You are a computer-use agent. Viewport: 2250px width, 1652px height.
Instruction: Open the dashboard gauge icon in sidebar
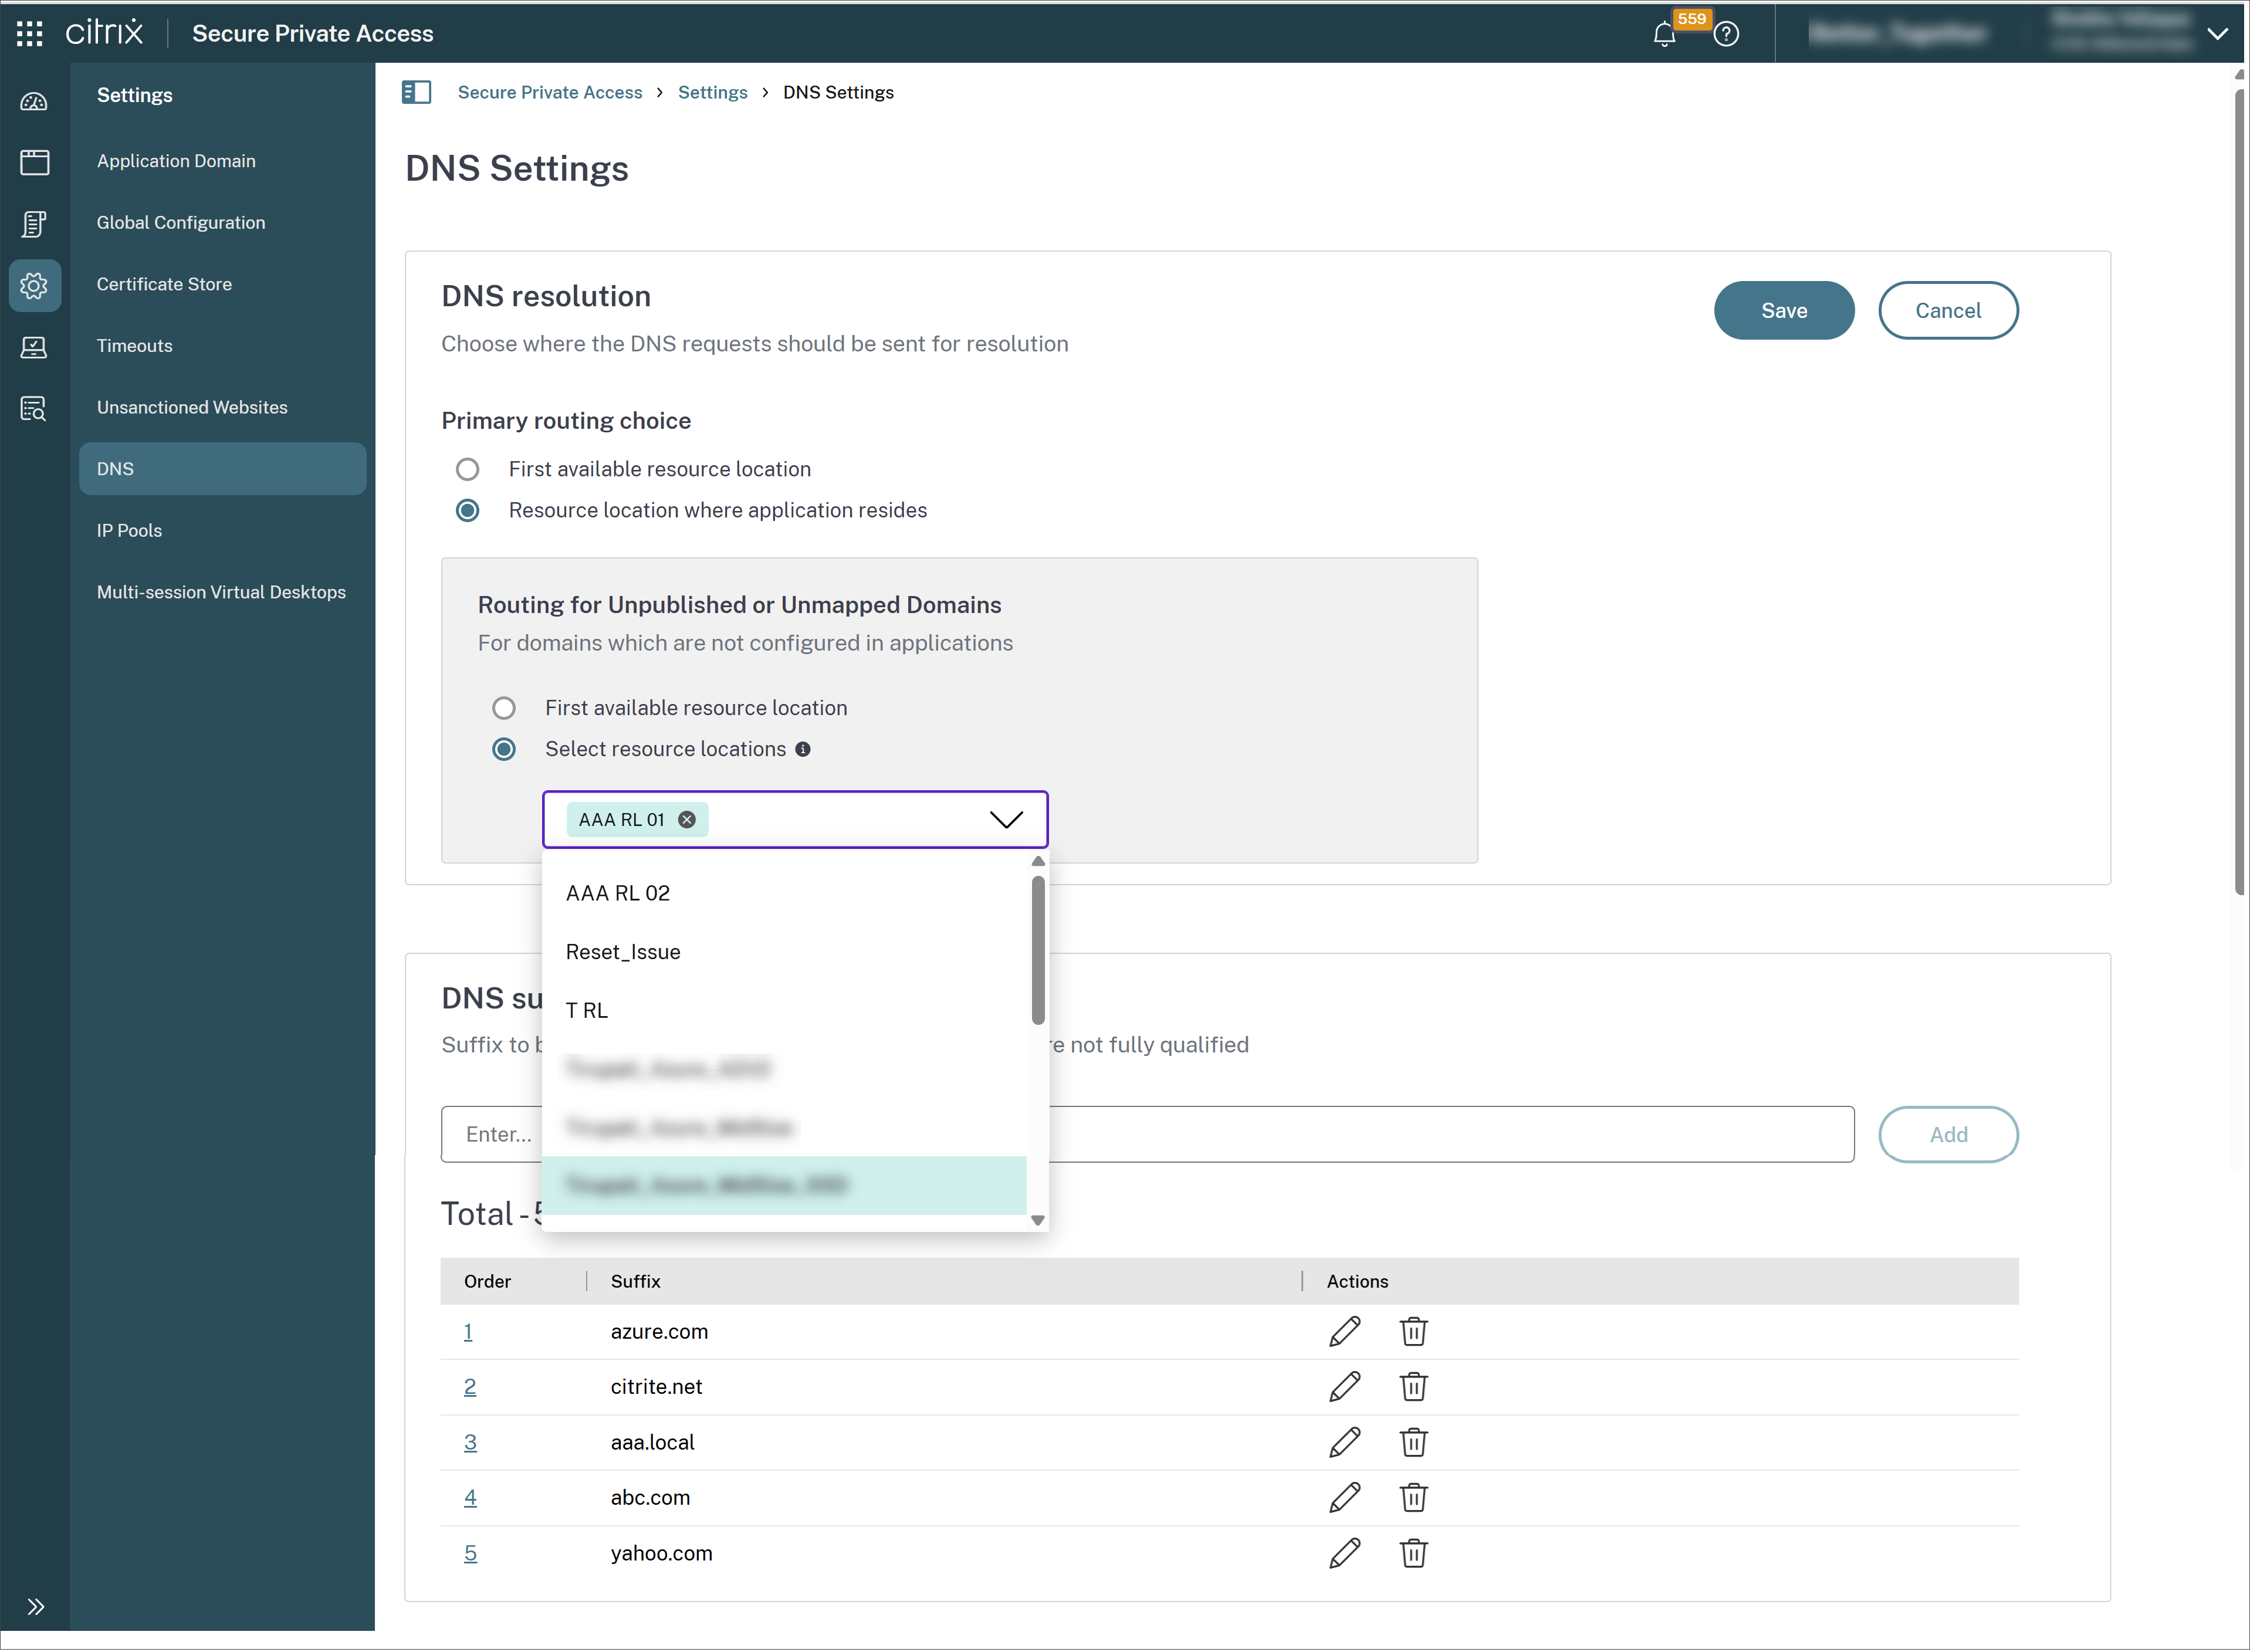(x=35, y=100)
